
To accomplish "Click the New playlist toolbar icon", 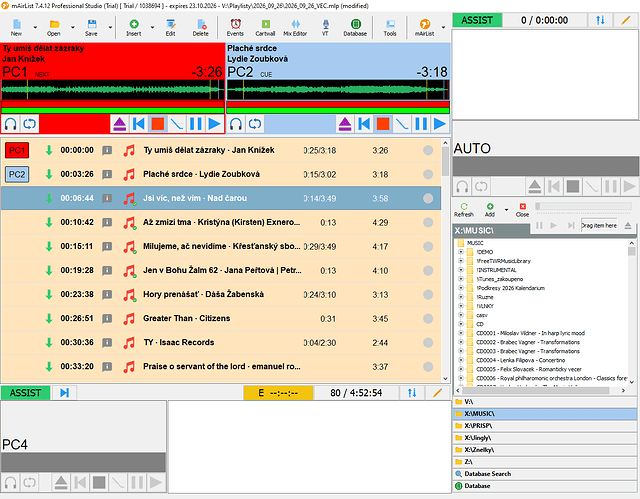I will tap(16, 27).
